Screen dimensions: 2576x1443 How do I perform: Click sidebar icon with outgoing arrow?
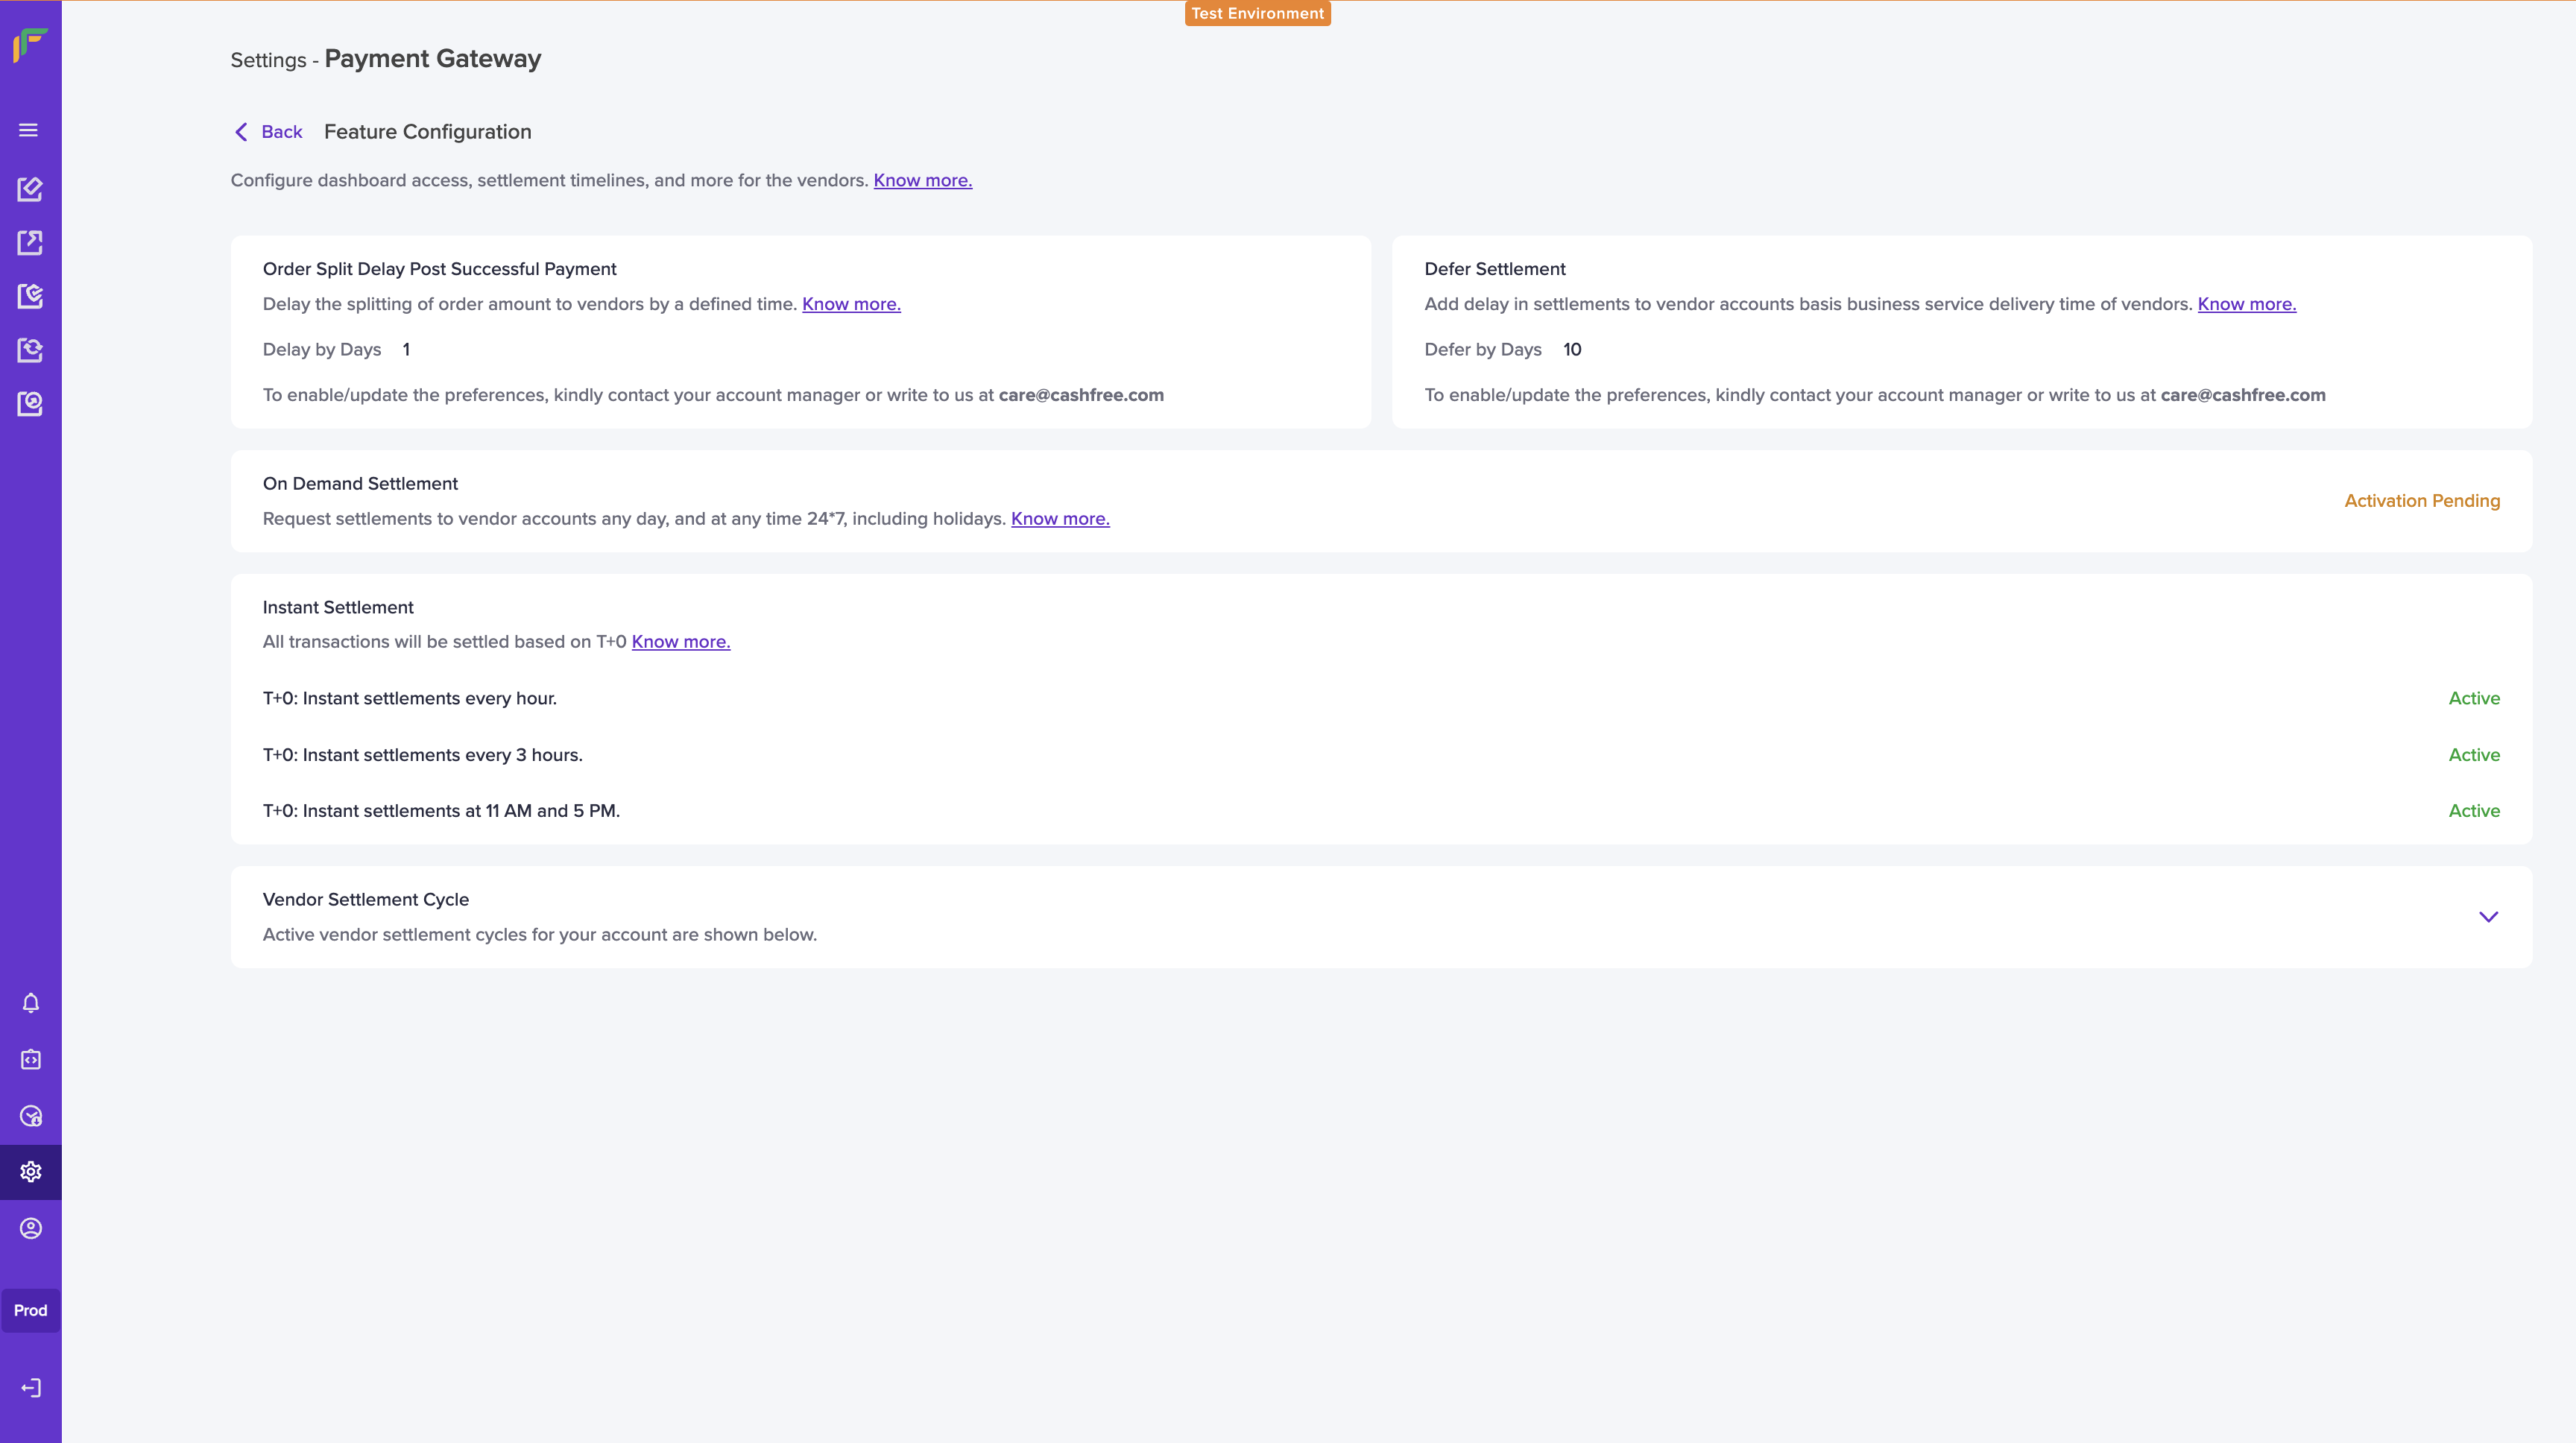coord(30,242)
